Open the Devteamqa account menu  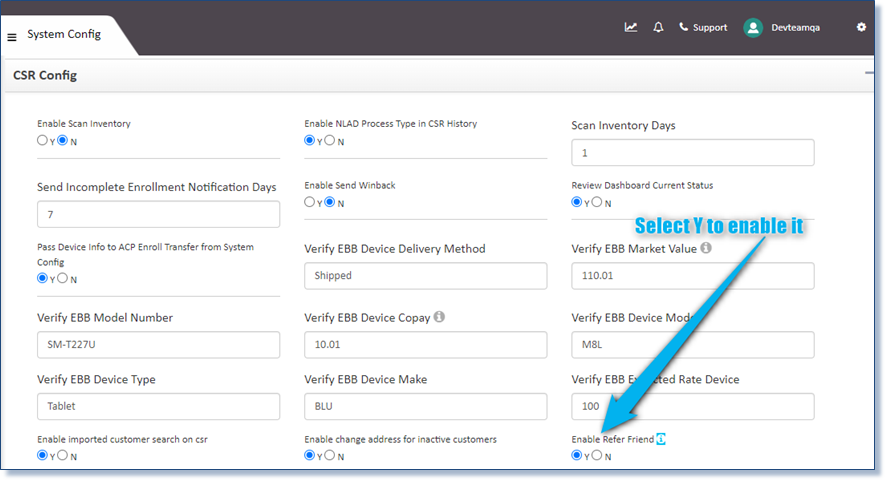point(796,27)
